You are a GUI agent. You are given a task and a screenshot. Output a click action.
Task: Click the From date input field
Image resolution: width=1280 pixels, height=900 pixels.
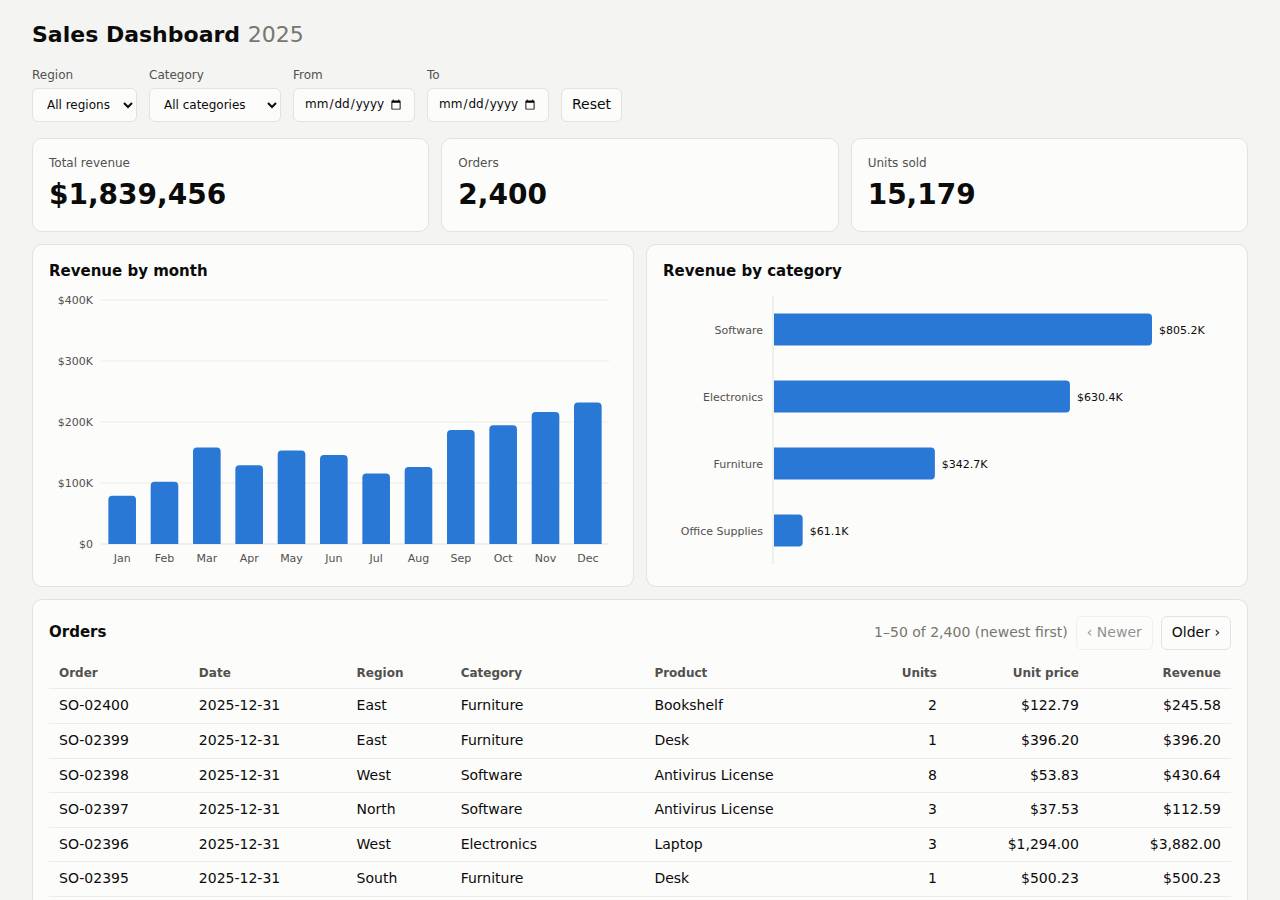354,105
